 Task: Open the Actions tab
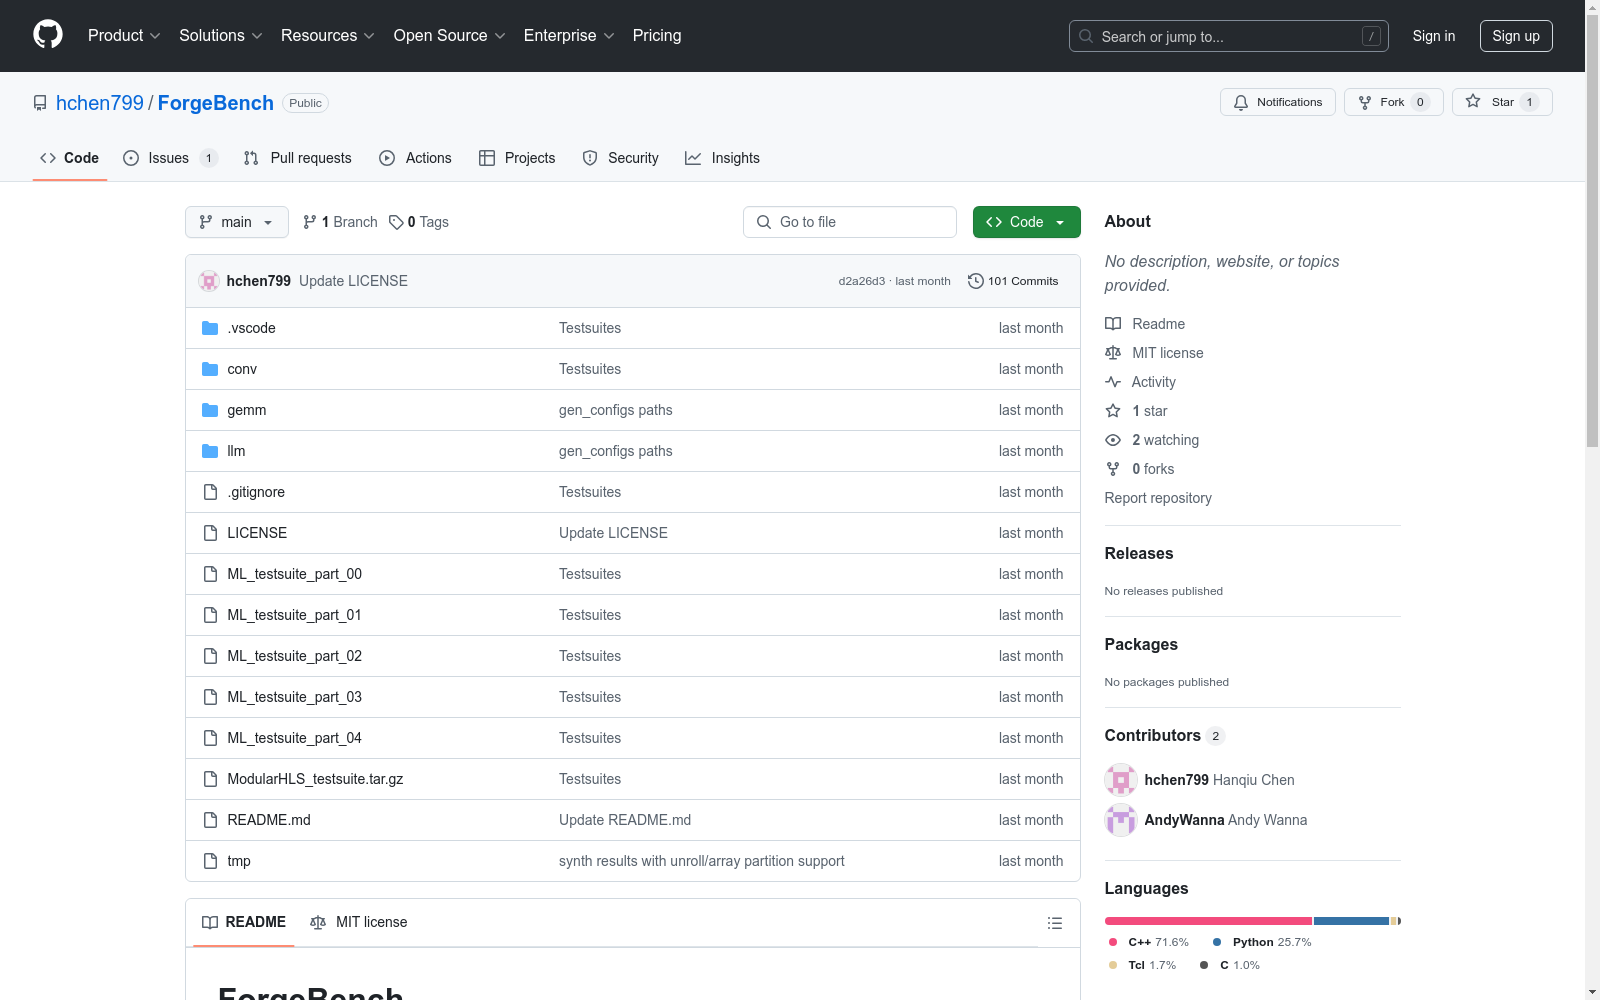click(415, 158)
